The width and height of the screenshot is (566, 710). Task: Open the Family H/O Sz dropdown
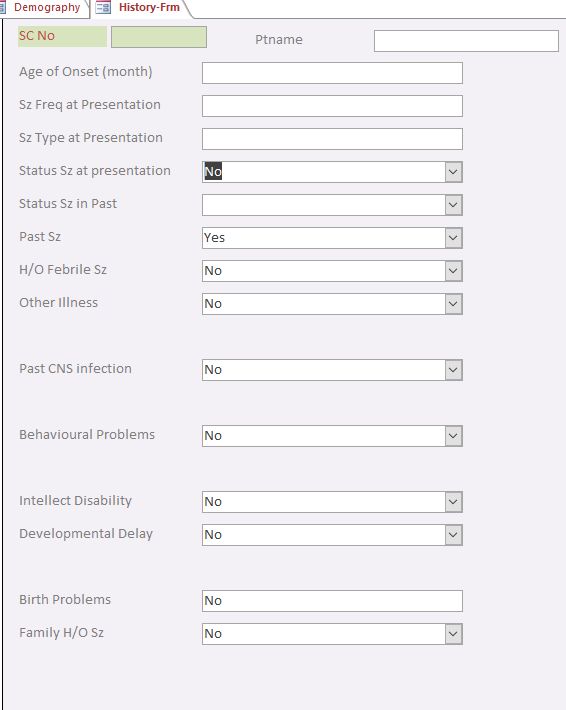point(453,634)
